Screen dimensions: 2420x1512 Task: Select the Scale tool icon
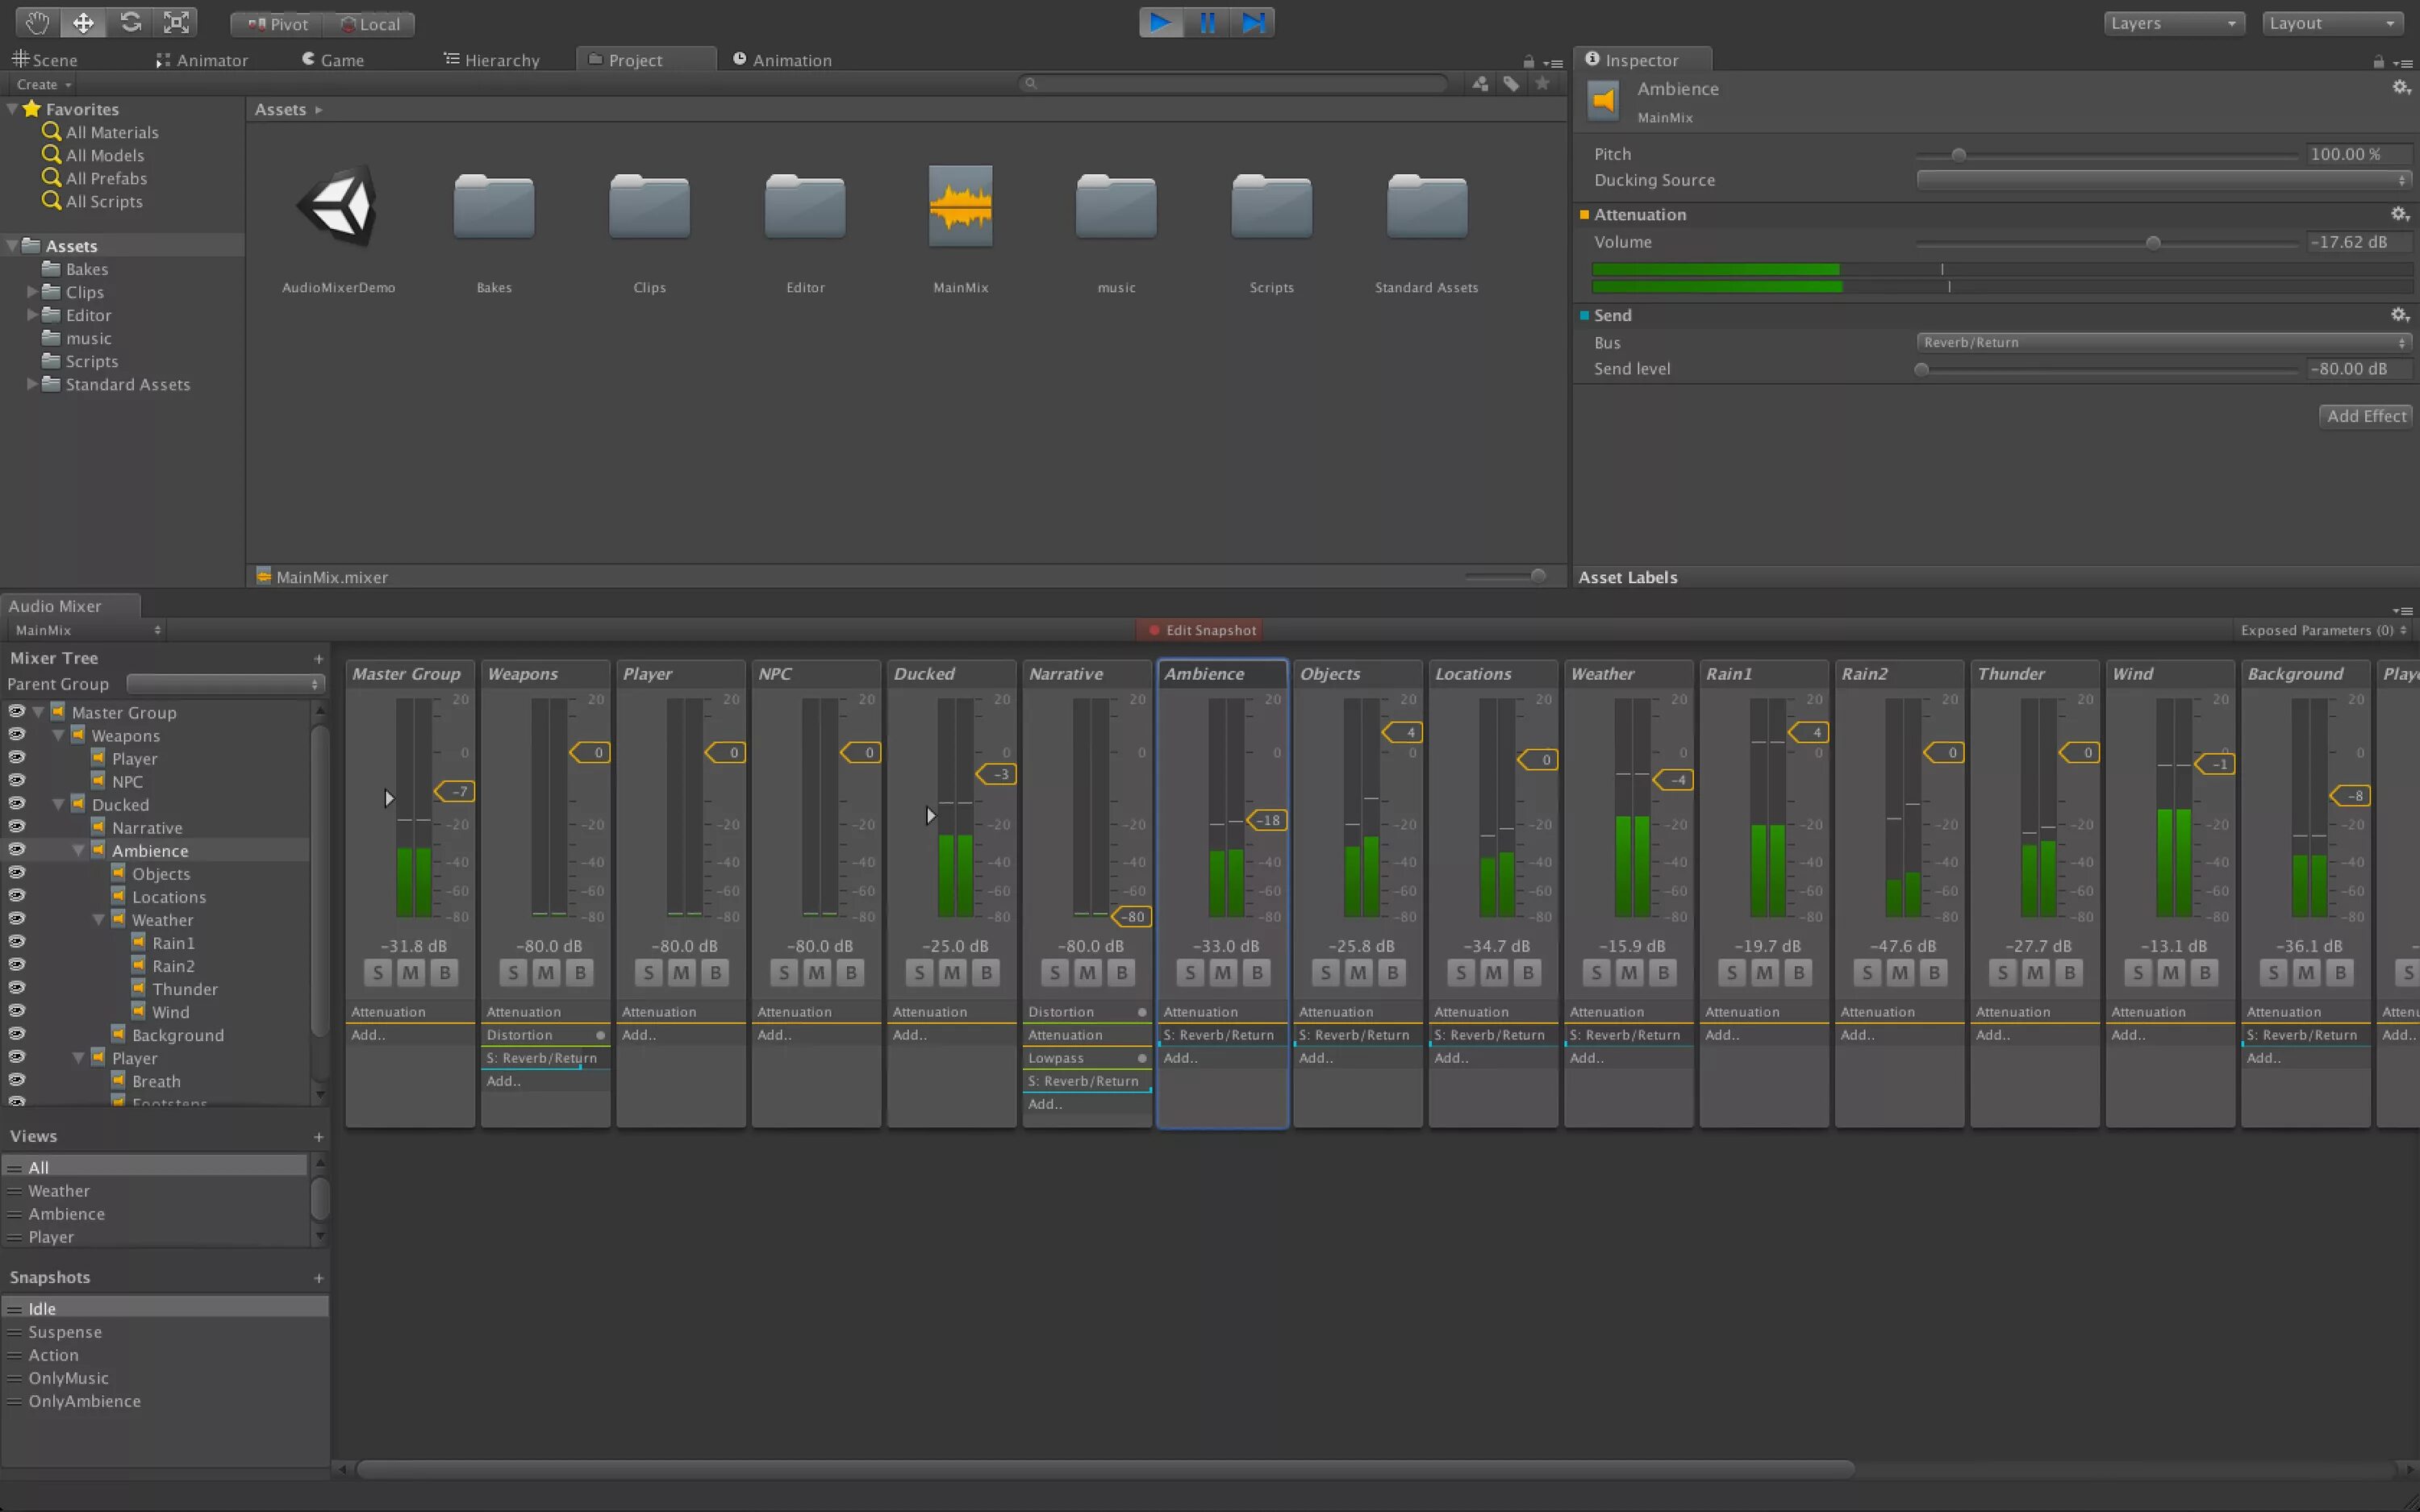tap(176, 22)
